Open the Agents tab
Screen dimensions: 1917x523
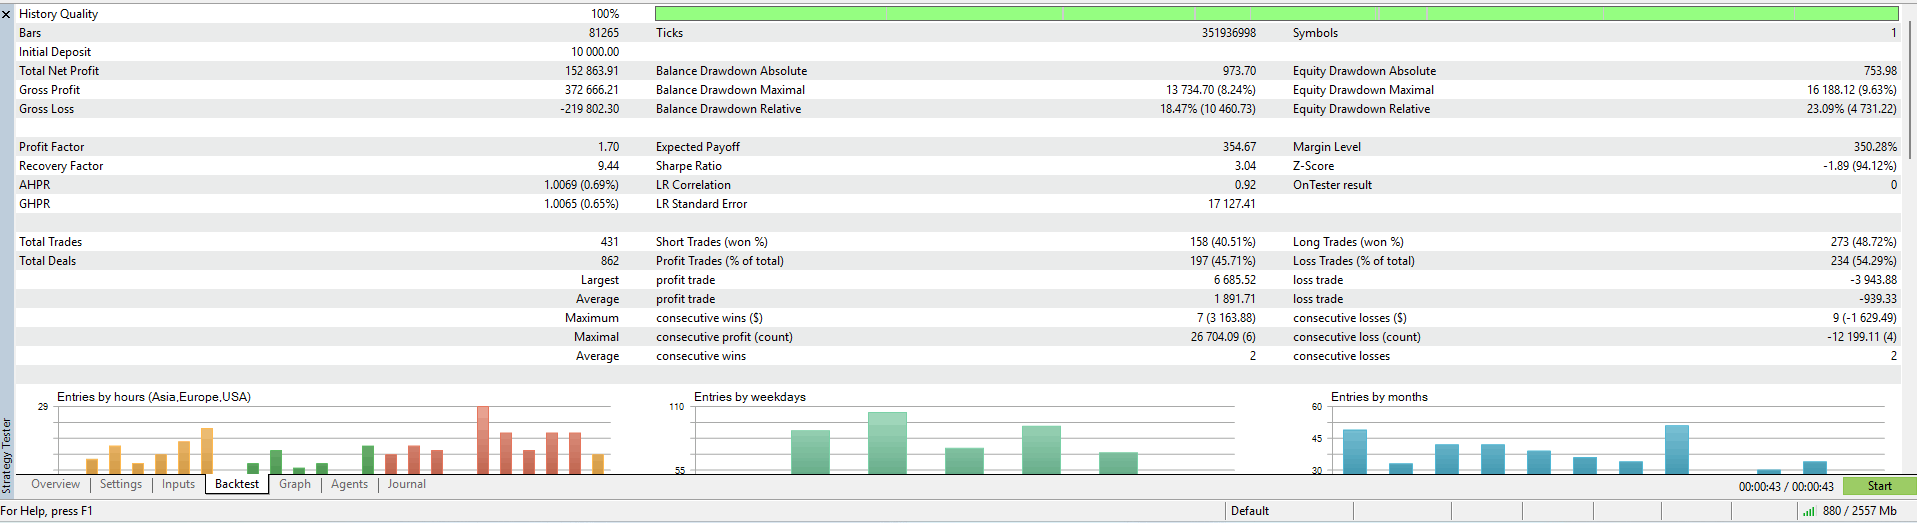point(349,484)
